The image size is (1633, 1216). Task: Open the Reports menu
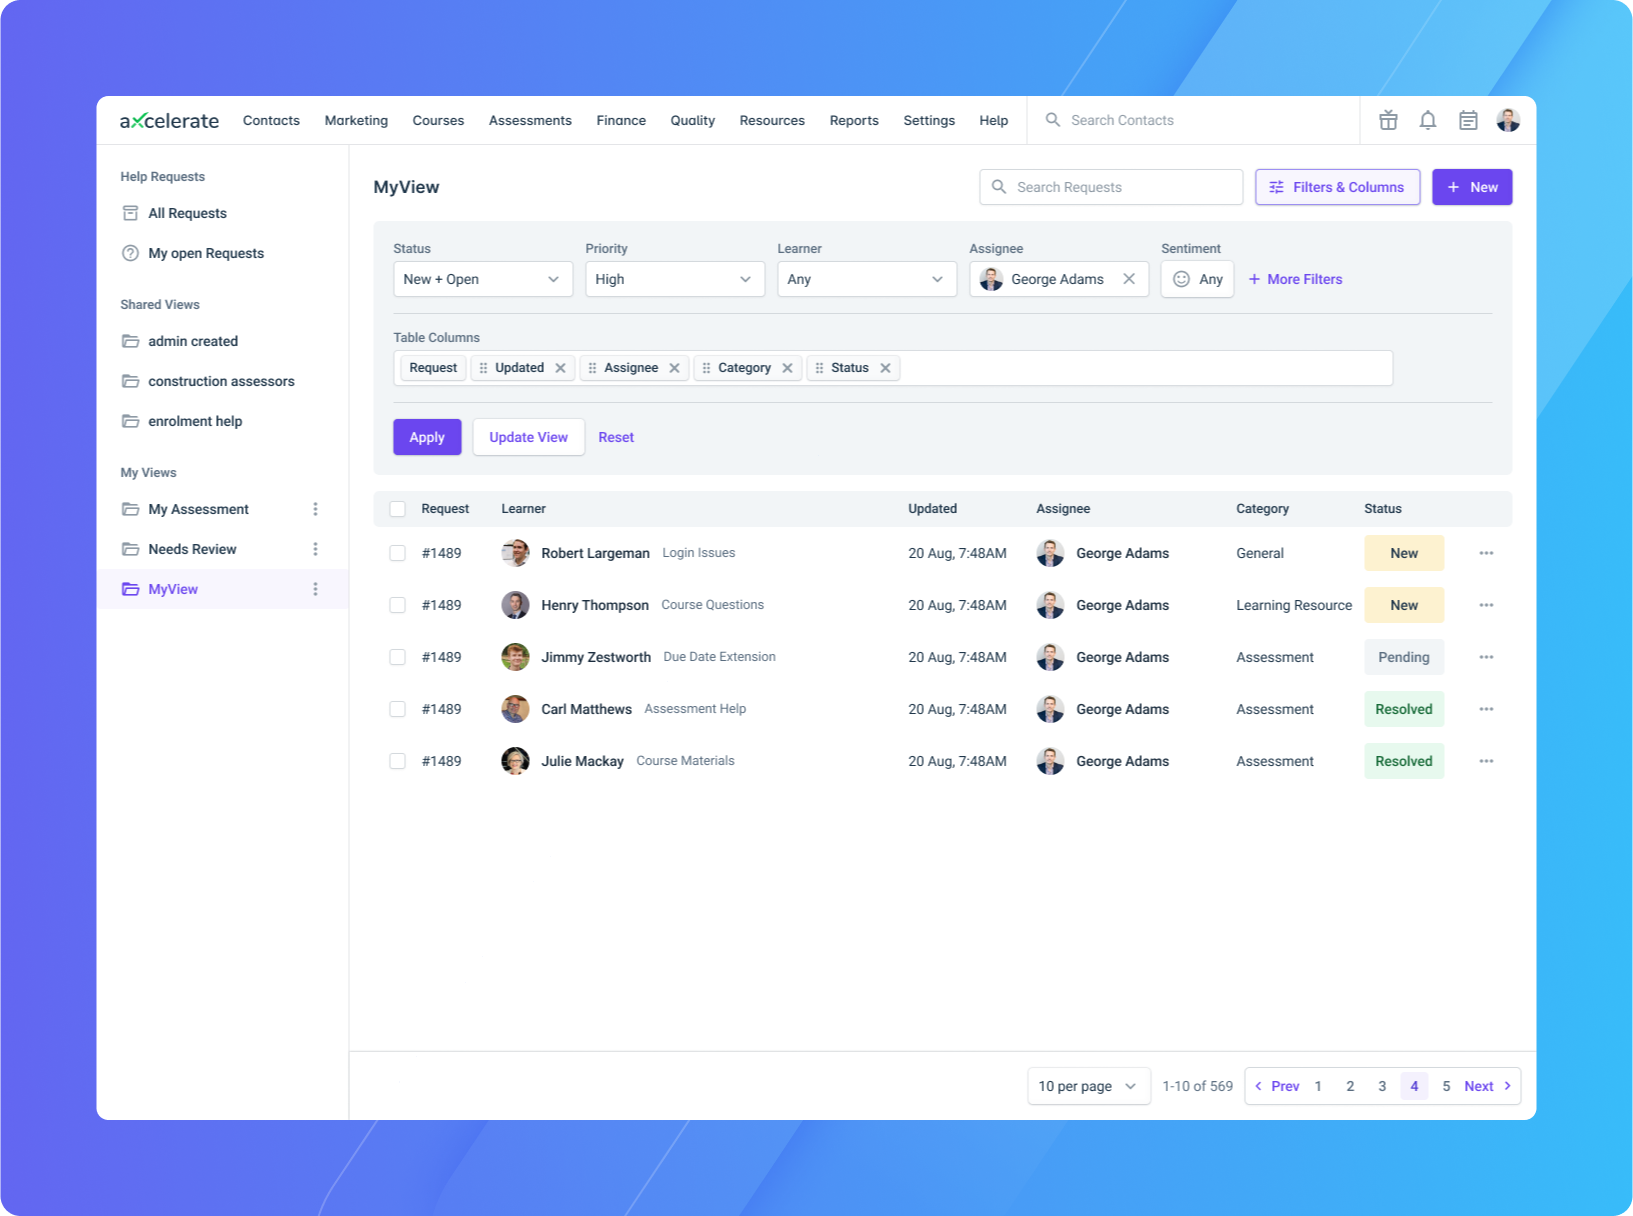pos(853,120)
